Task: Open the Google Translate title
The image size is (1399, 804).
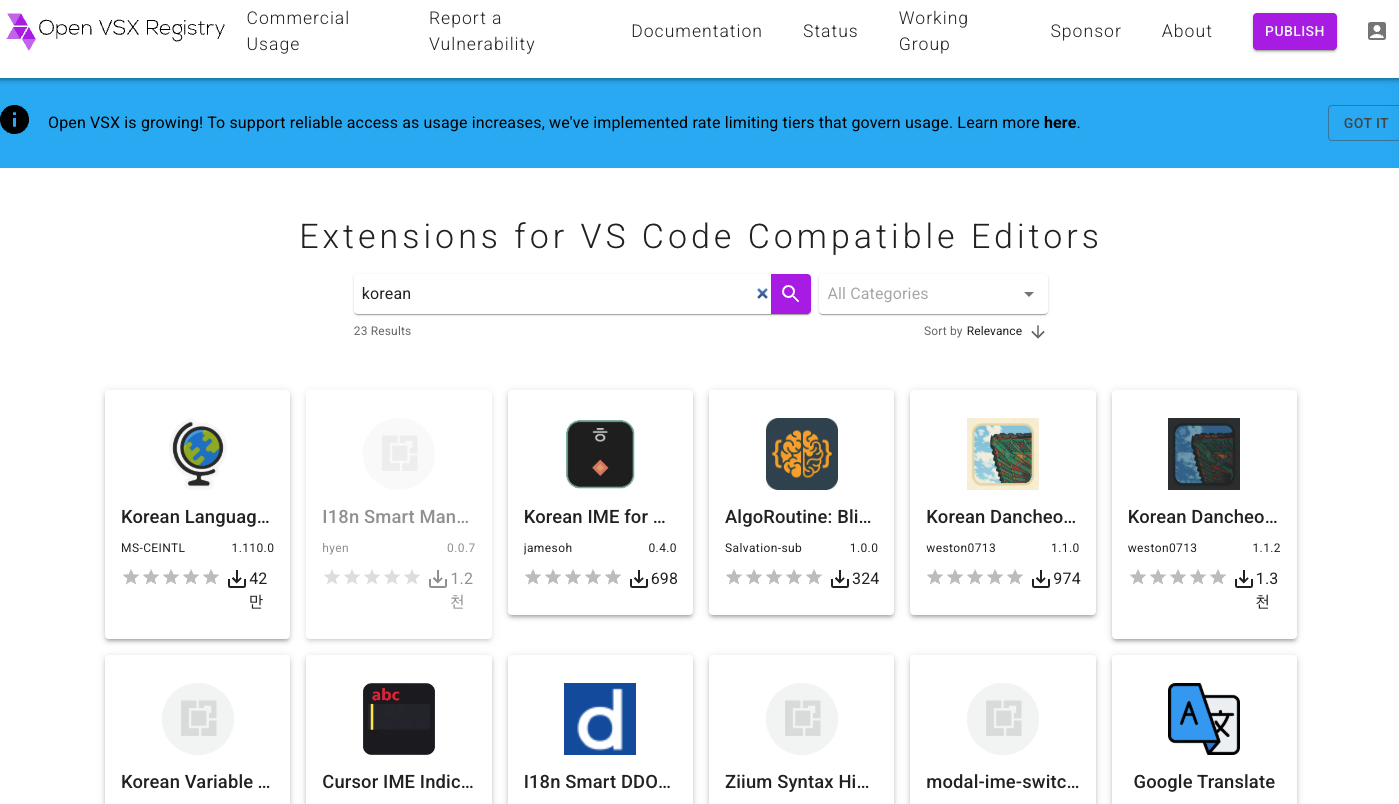Action: coord(1204,782)
